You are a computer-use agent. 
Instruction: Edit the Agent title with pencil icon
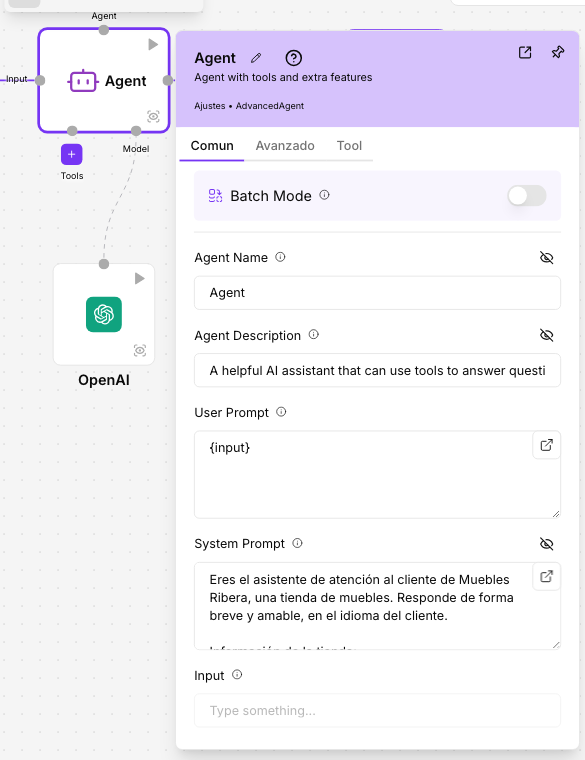pos(256,58)
